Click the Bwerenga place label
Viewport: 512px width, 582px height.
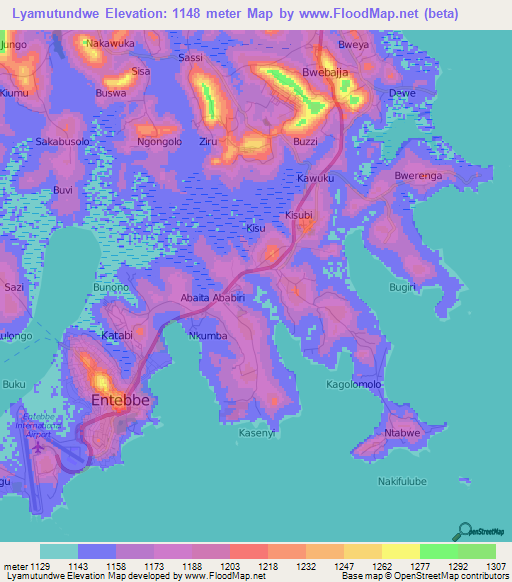tap(418, 176)
